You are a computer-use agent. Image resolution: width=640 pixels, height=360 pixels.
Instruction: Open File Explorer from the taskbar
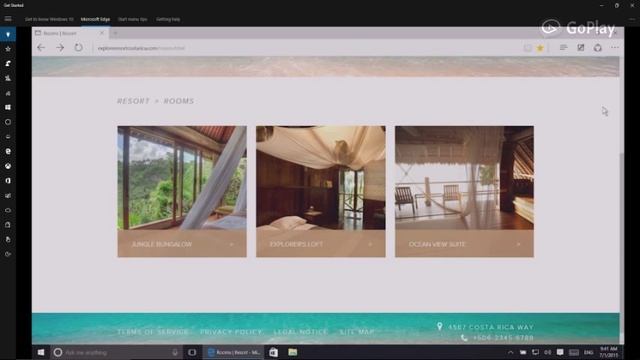(x=293, y=352)
